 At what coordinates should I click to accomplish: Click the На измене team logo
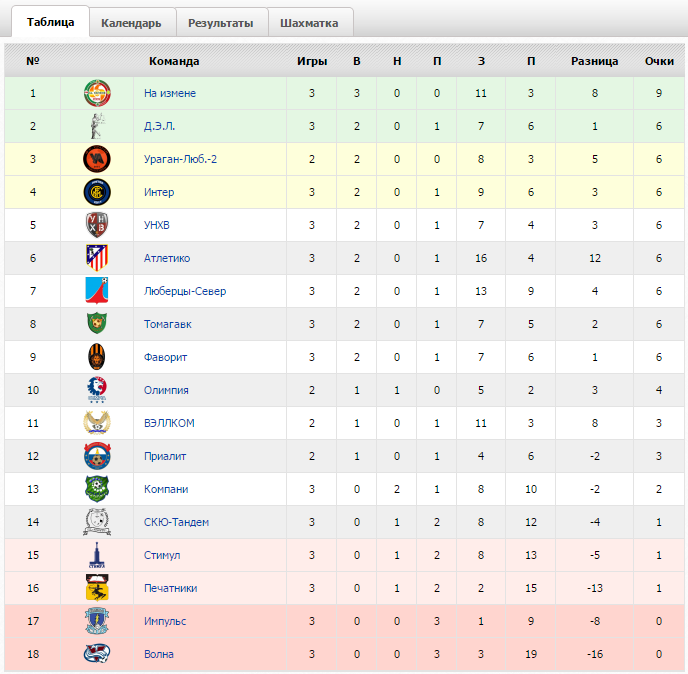point(97,93)
